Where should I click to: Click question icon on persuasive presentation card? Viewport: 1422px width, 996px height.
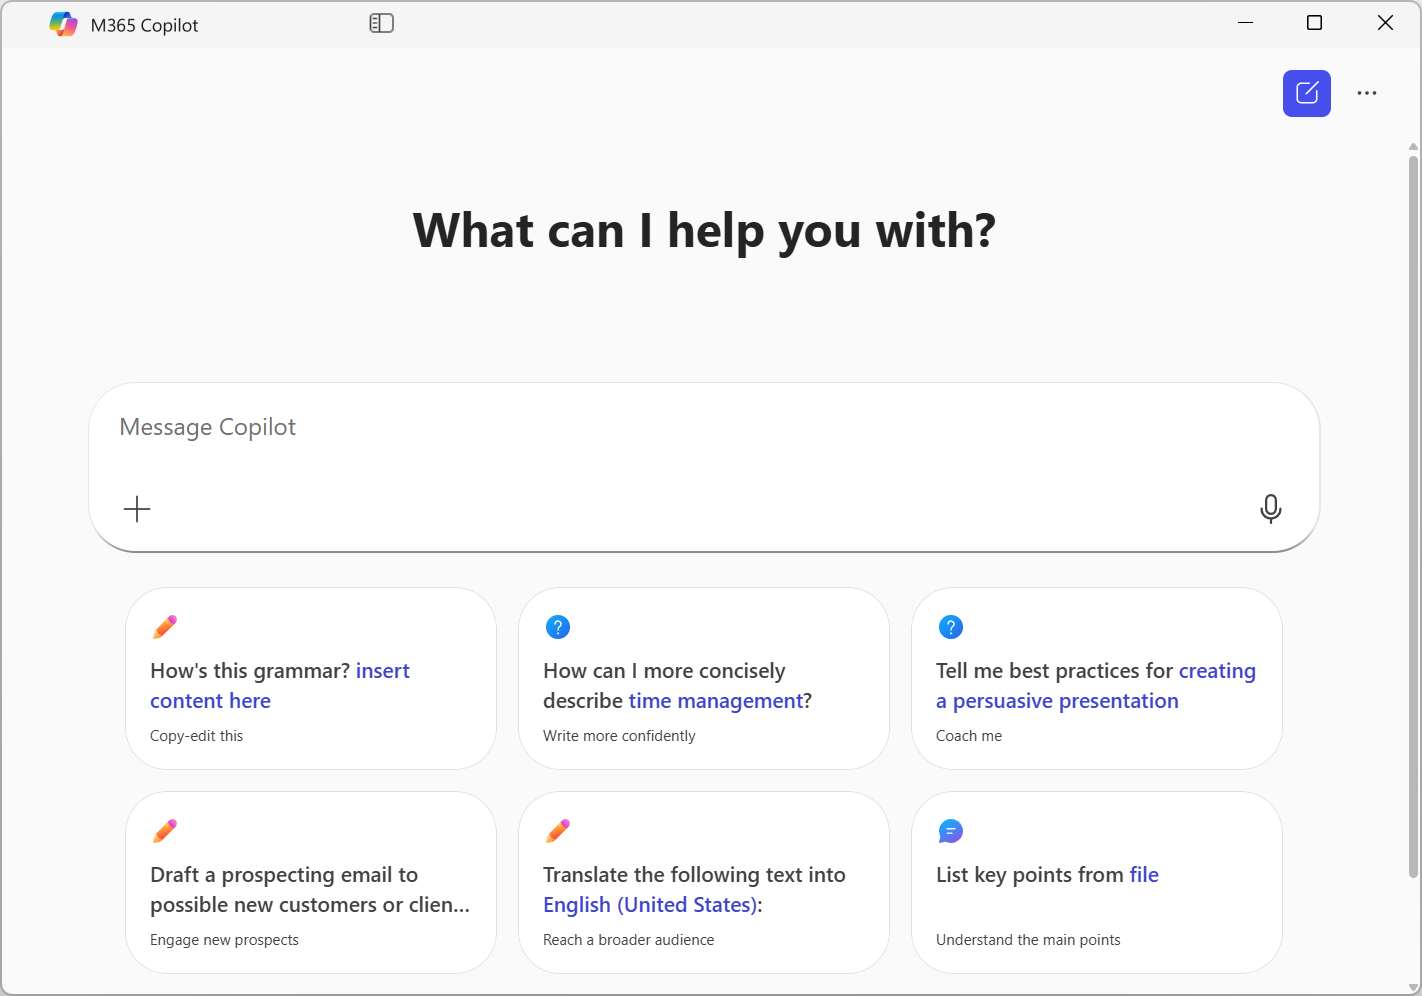click(951, 627)
